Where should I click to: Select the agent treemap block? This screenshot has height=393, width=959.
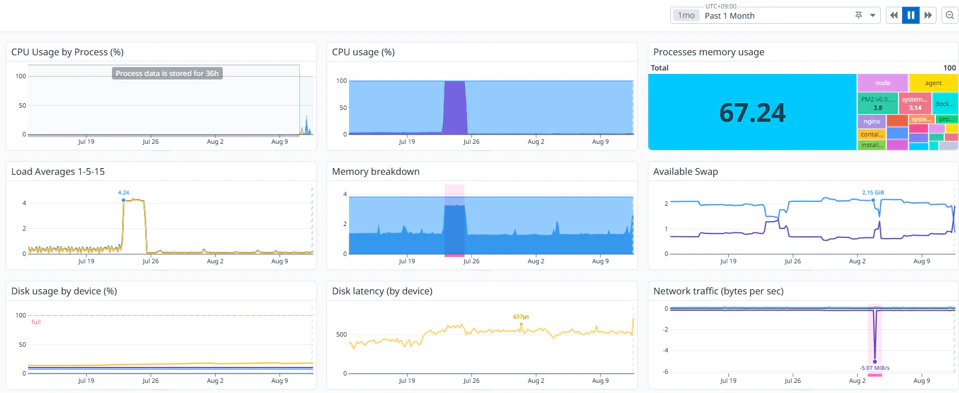[933, 83]
